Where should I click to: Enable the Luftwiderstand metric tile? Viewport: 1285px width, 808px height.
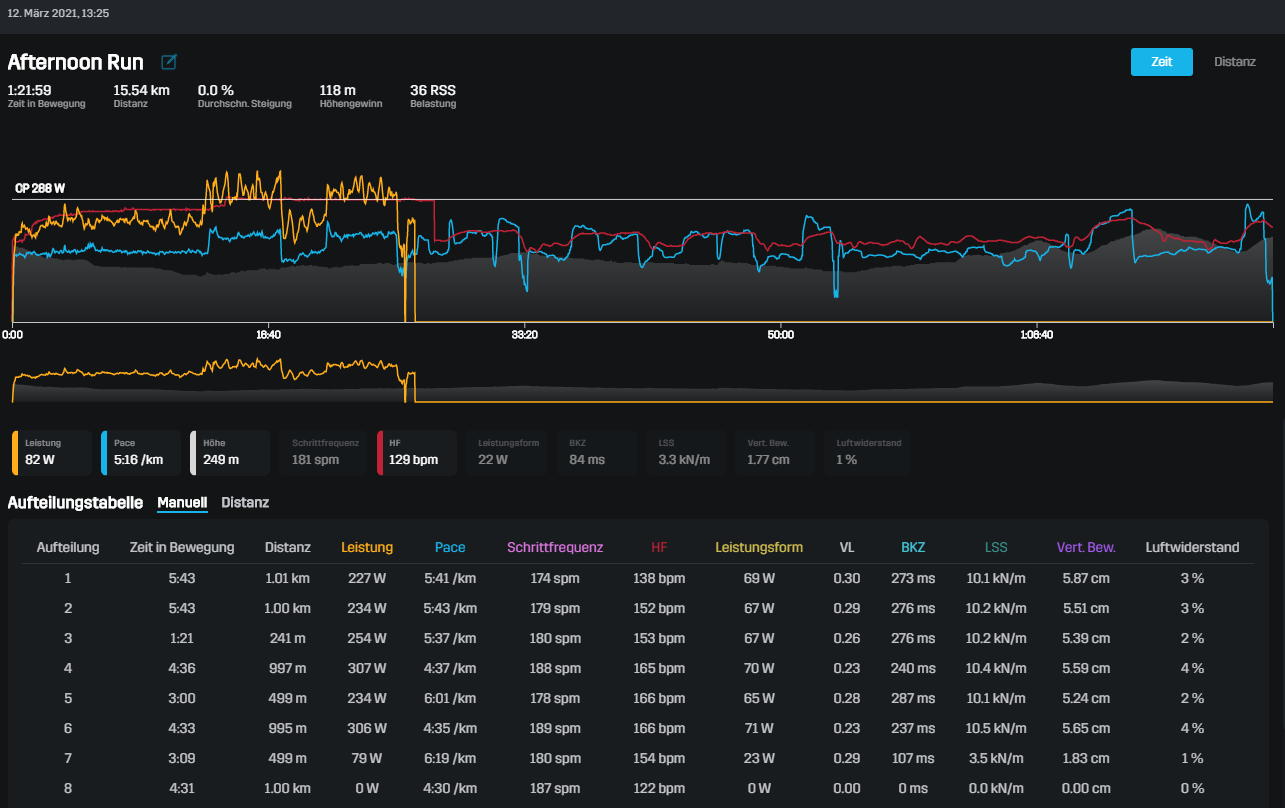tap(867, 453)
